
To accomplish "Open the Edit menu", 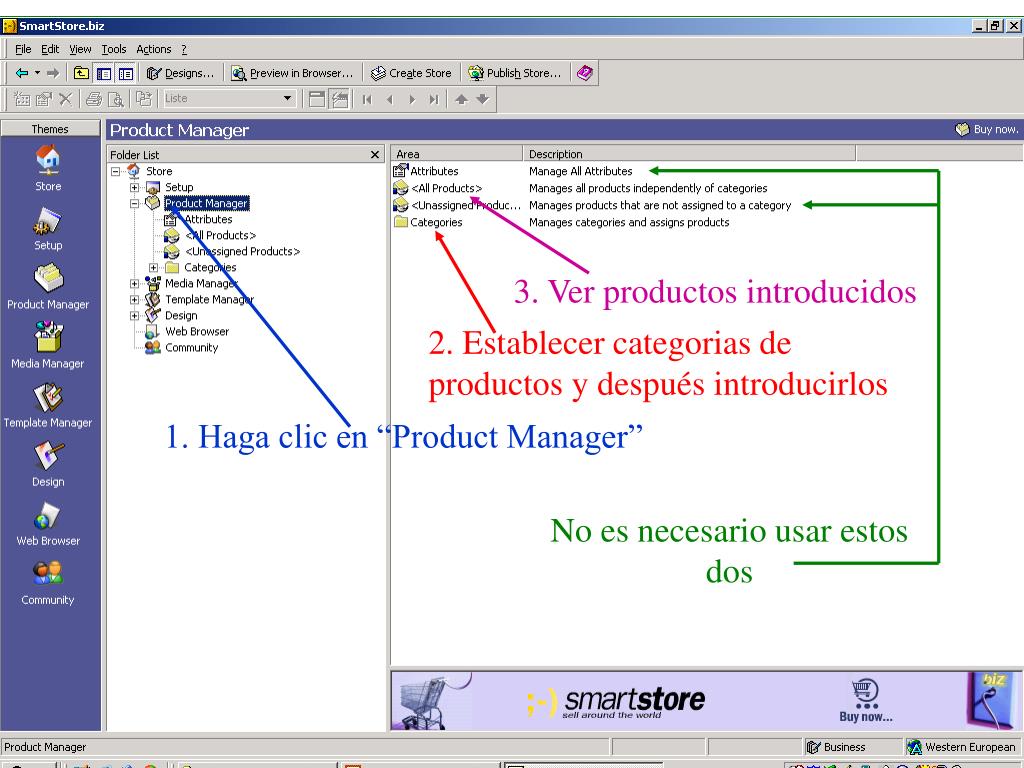I will (x=50, y=49).
